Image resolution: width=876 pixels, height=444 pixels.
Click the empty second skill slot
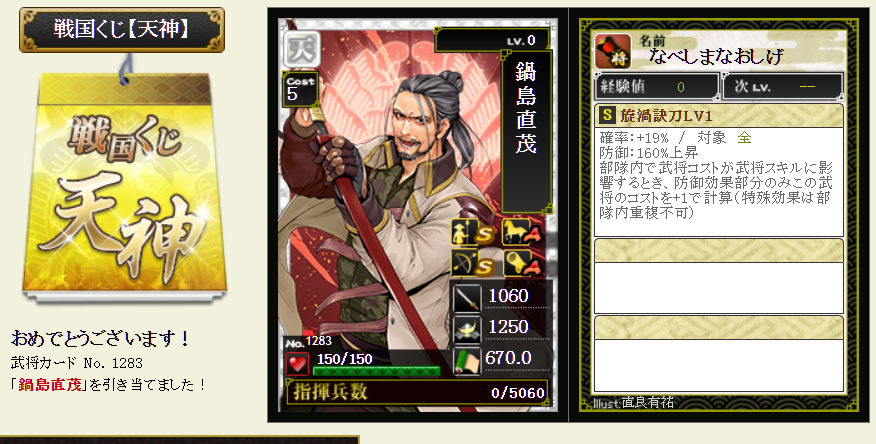pos(718,276)
